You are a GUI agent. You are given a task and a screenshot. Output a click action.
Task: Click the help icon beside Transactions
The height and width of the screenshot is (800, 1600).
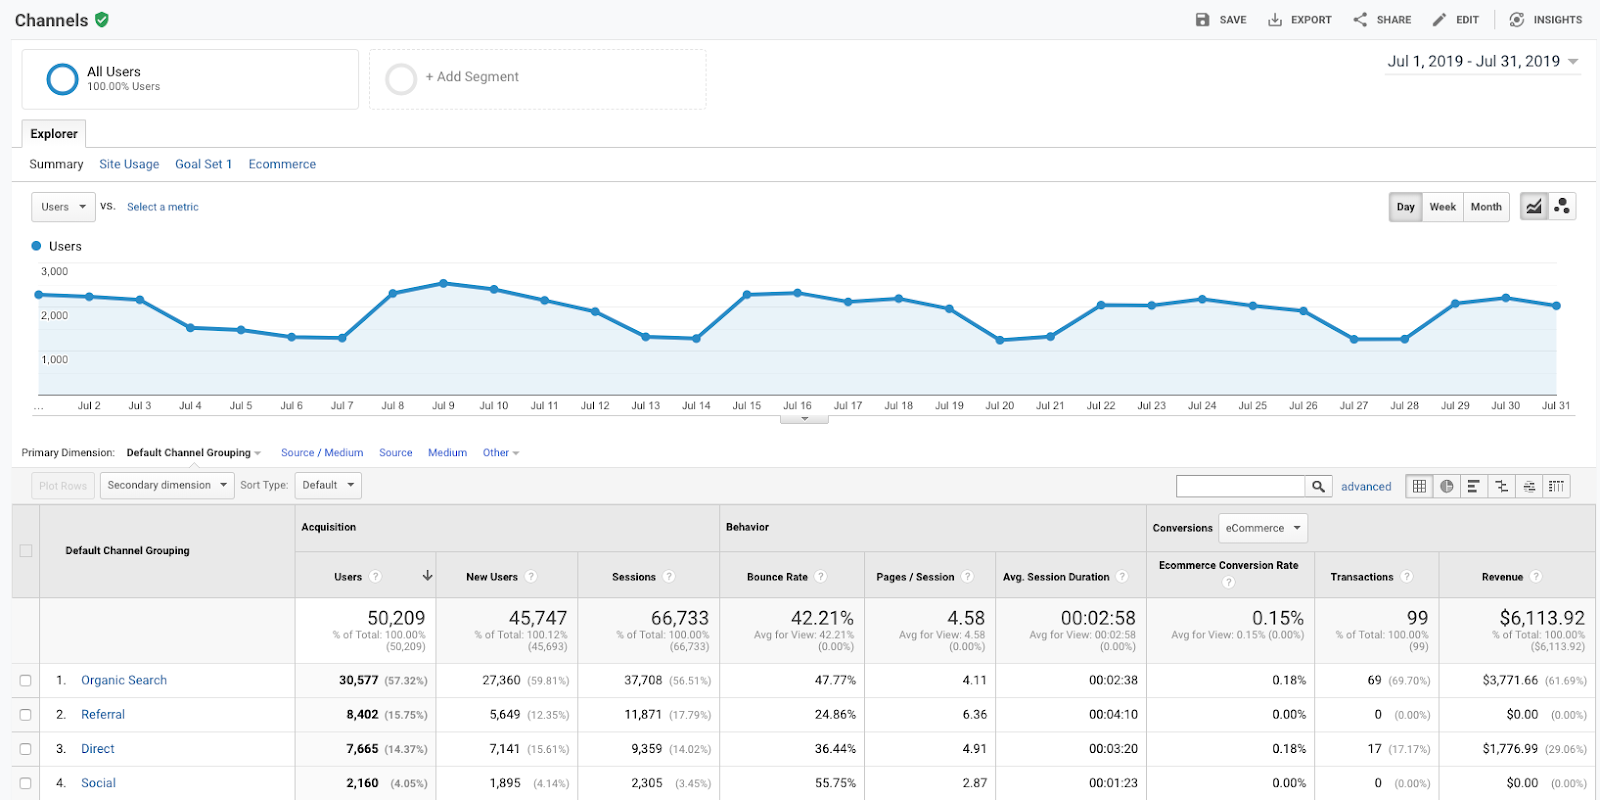pyautogui.click(x=1407, y=576)
